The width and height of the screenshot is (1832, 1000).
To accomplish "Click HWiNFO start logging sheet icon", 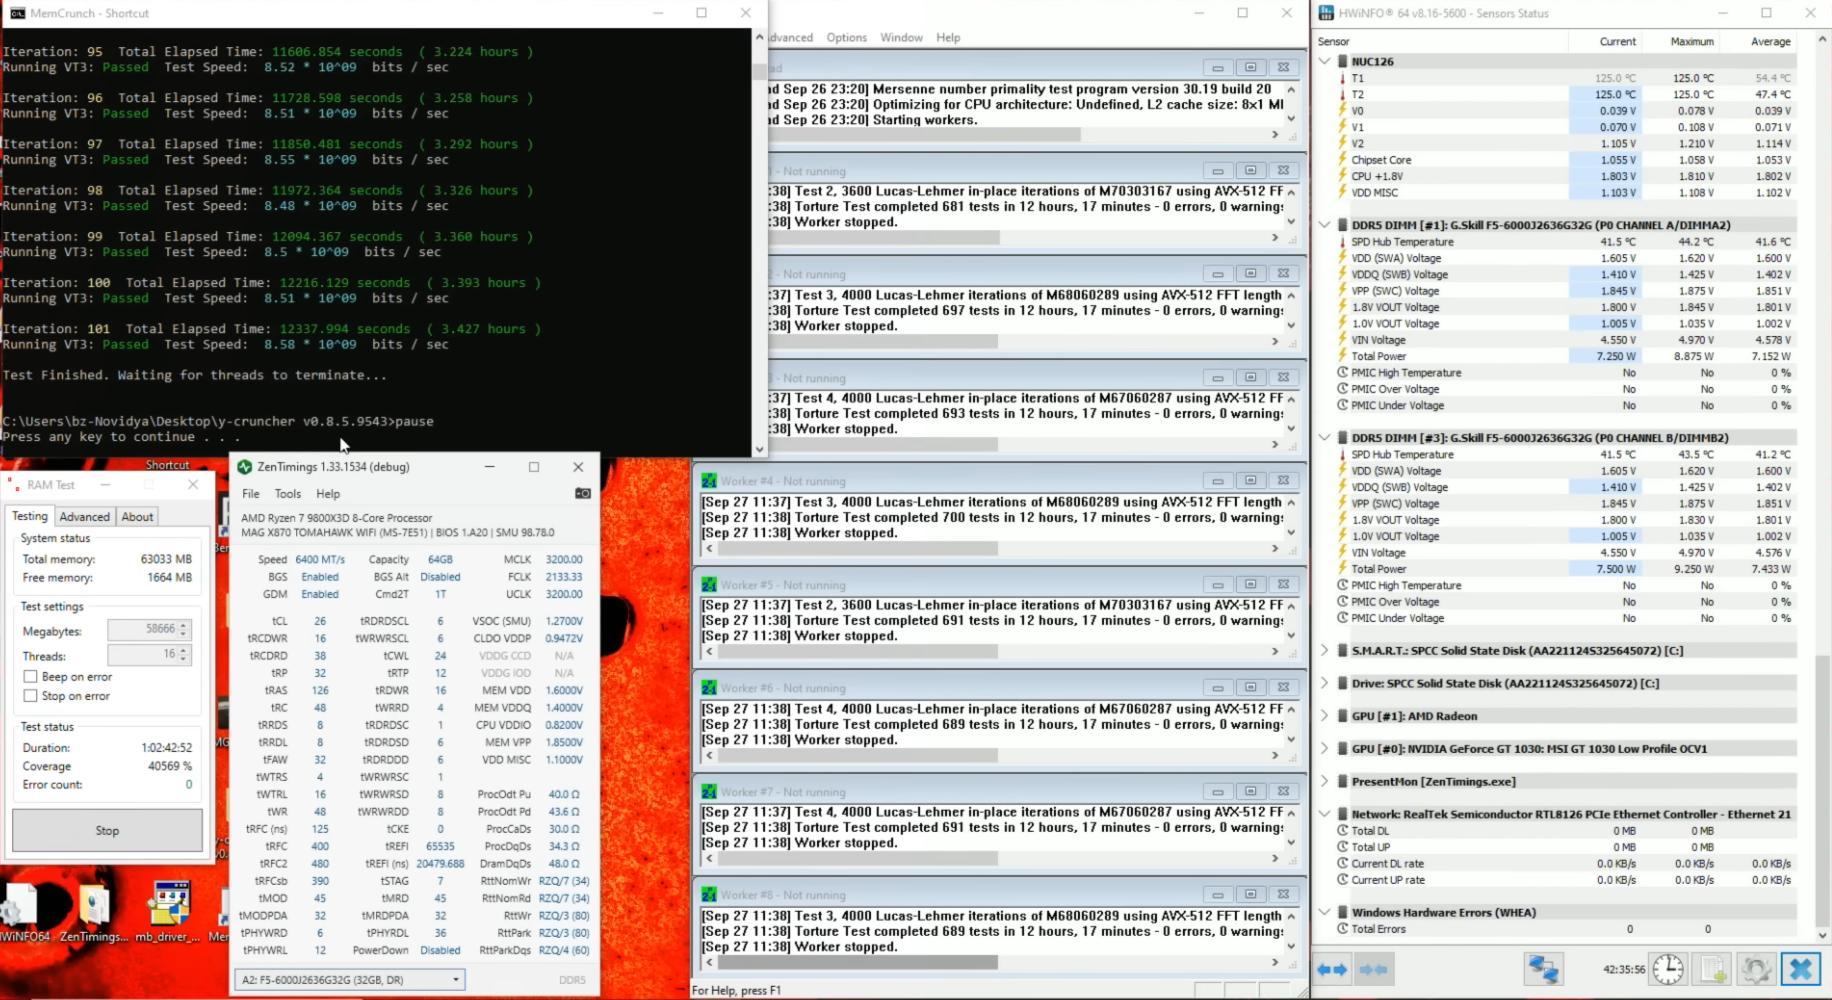I will click(x=1712, y=969).
